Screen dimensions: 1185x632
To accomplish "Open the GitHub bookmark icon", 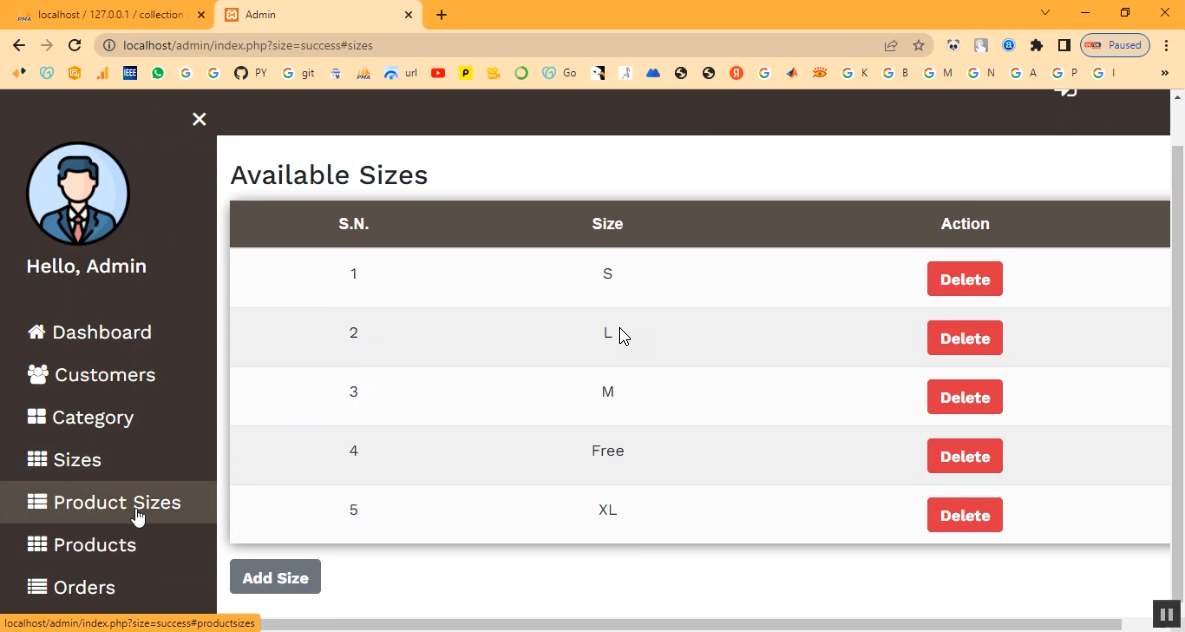I will 240,73.
